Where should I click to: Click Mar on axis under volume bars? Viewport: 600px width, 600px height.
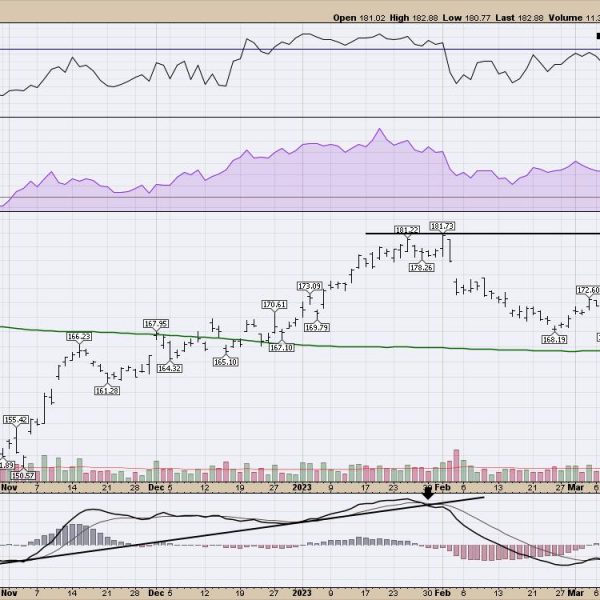pyautogui.click(x=576, y=488)
